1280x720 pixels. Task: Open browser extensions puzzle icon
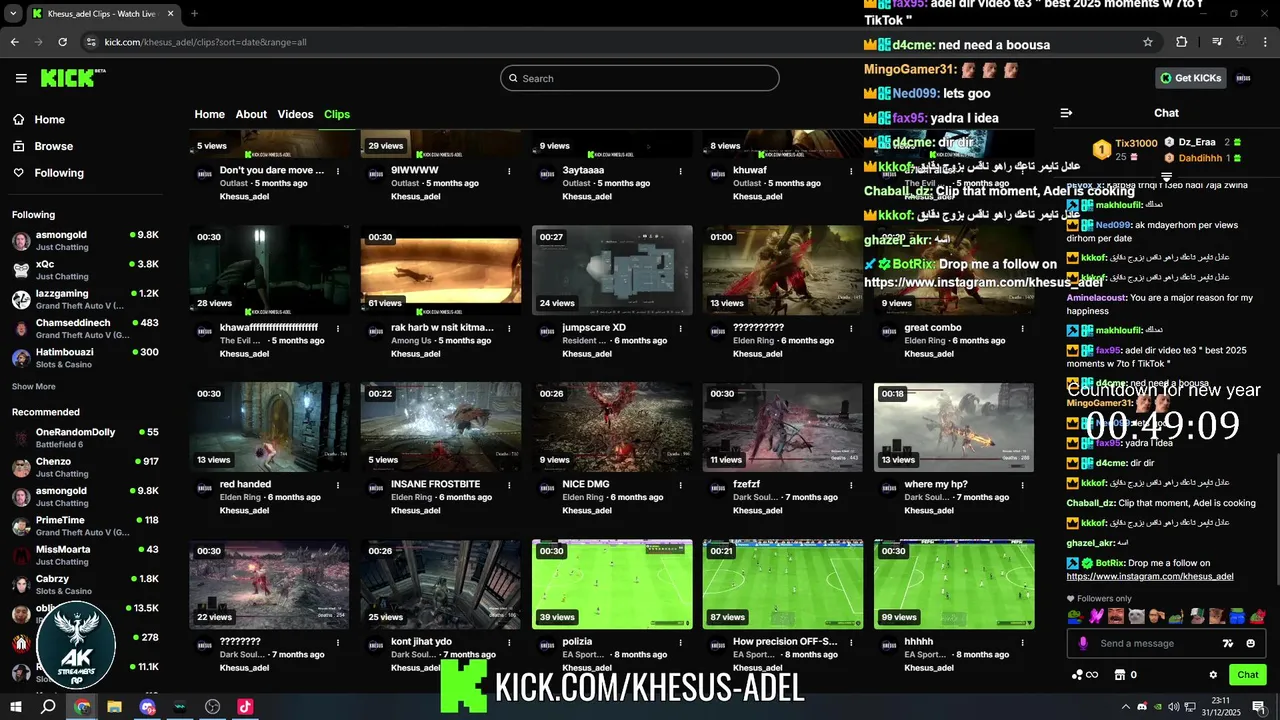coord(1181,42)
